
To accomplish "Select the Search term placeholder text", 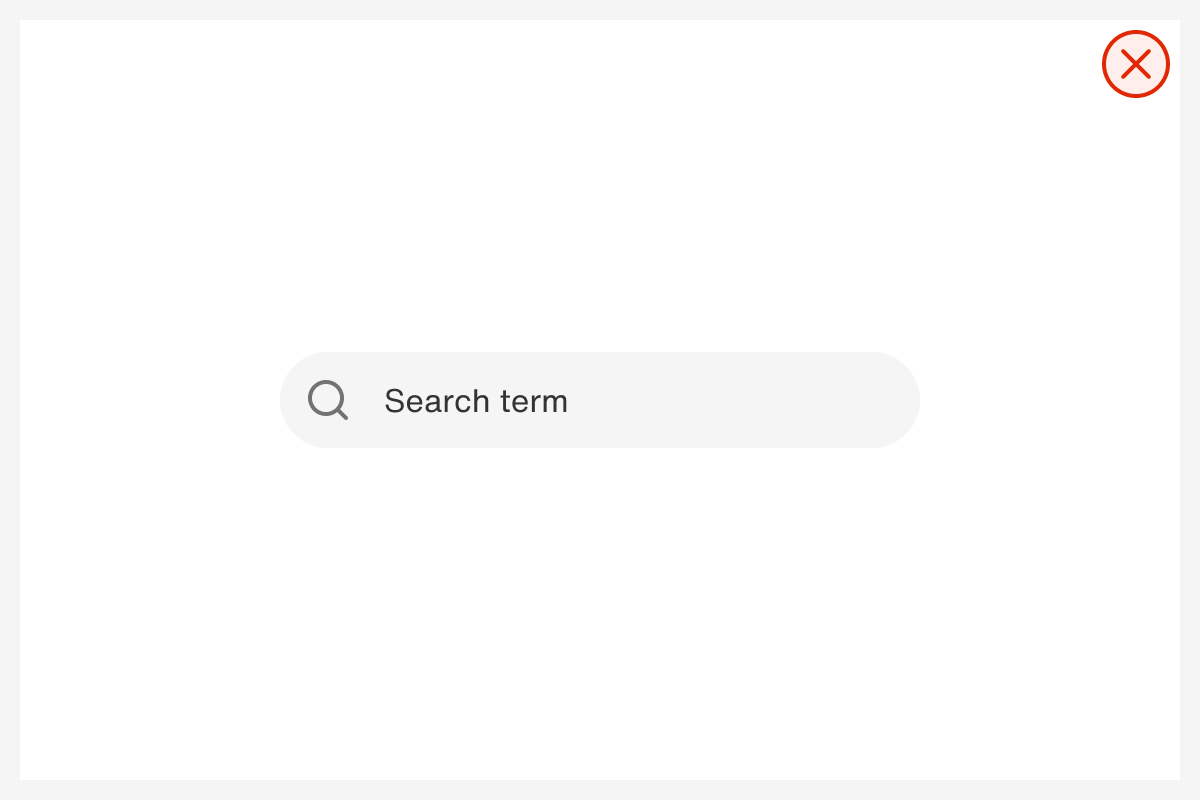I will pyautogui.click(x=476, y=401).
